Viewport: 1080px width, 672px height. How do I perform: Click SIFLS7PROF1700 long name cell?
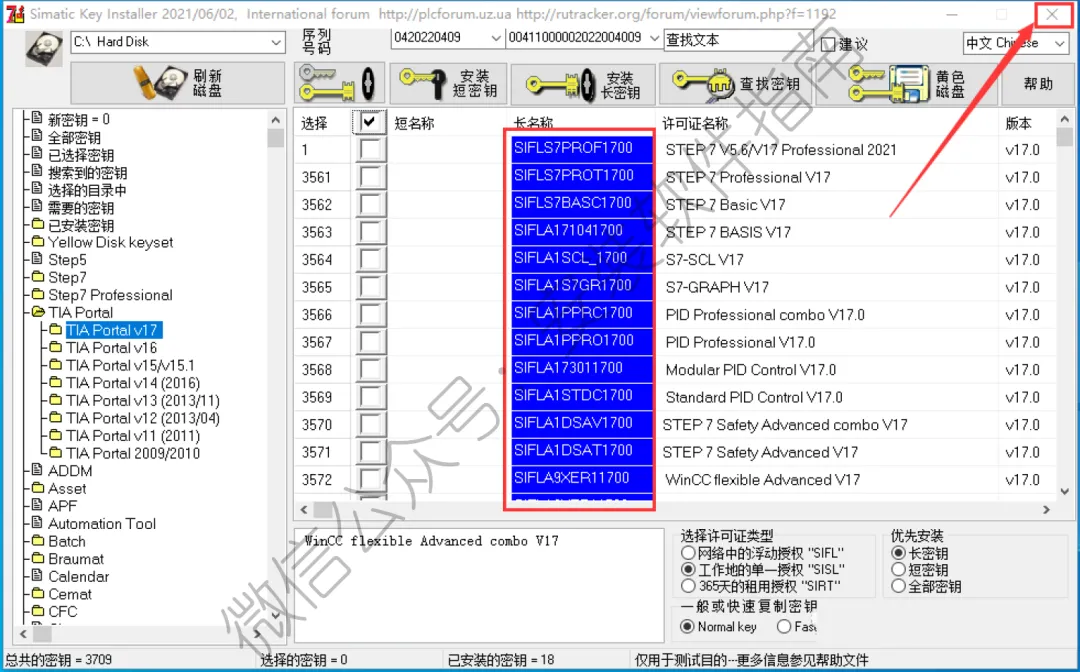(x=582, y=148)
